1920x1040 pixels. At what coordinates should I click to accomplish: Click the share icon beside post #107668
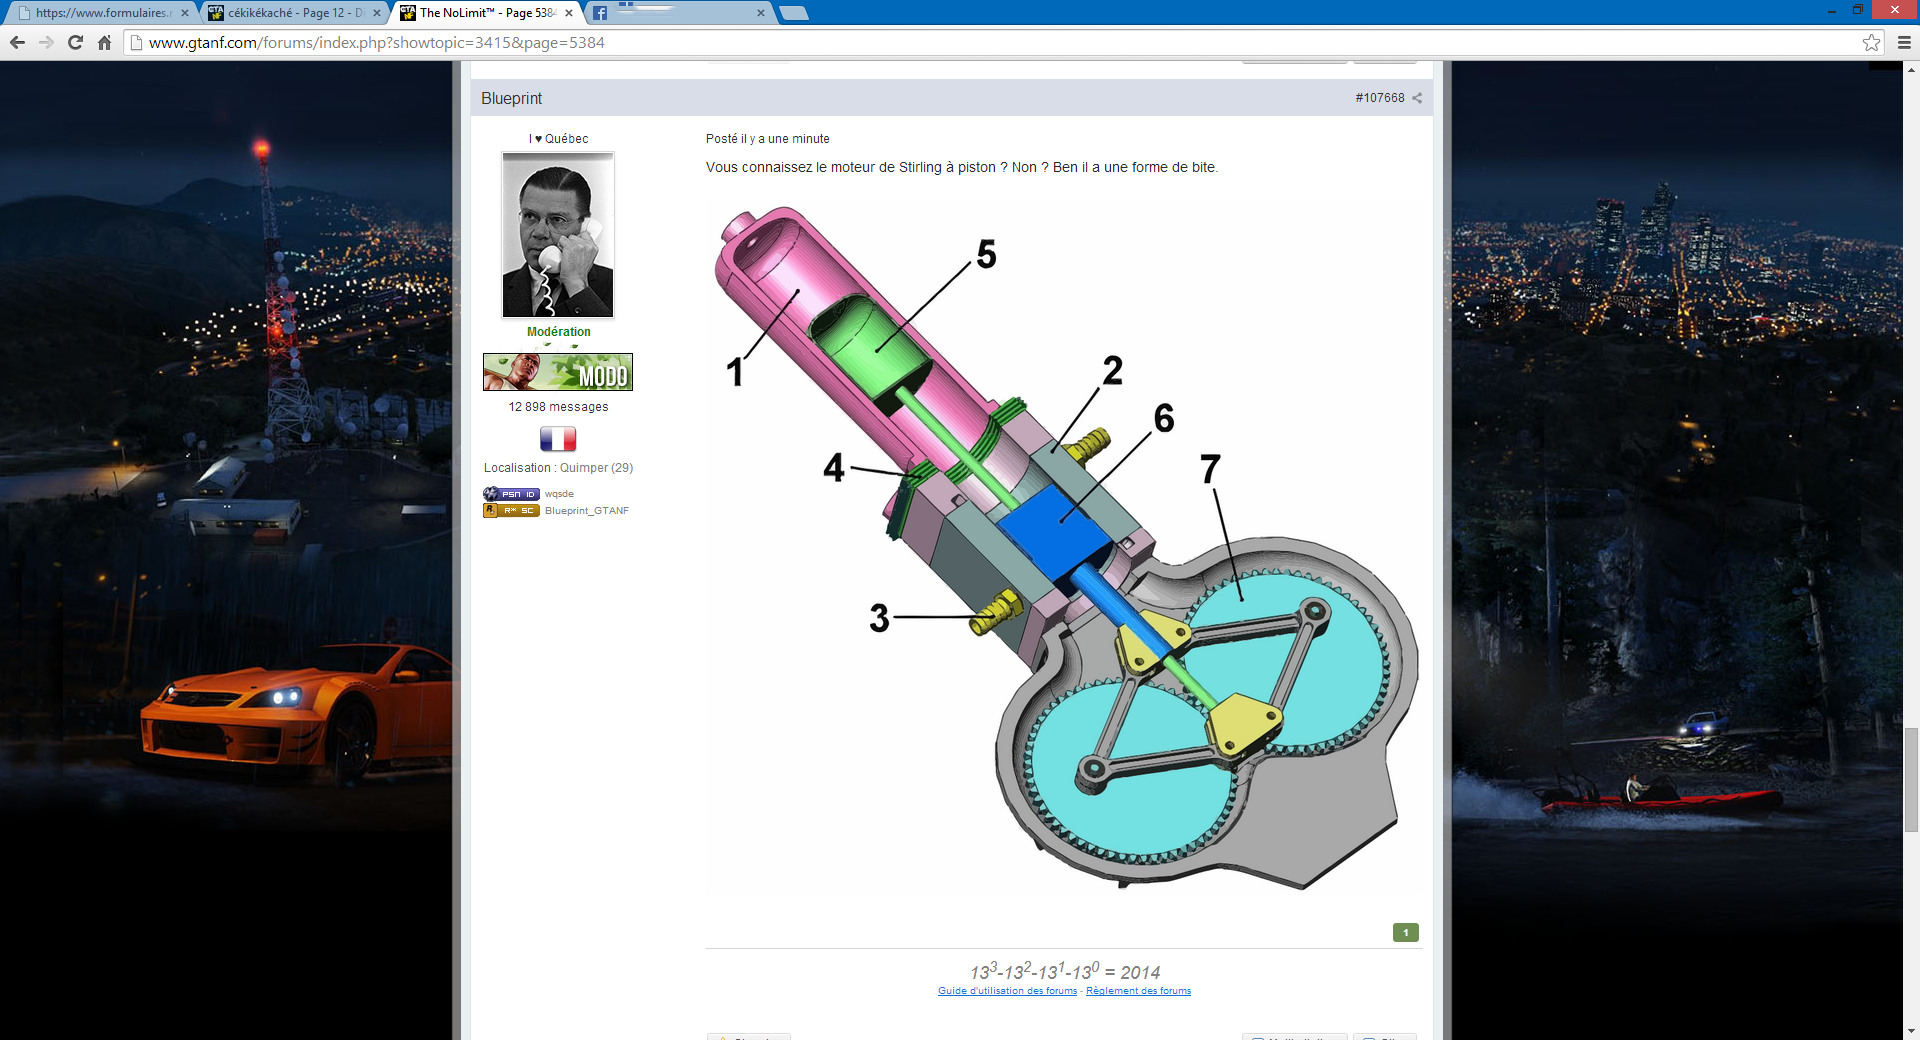pyautogui.click(x=1417, y=98)
